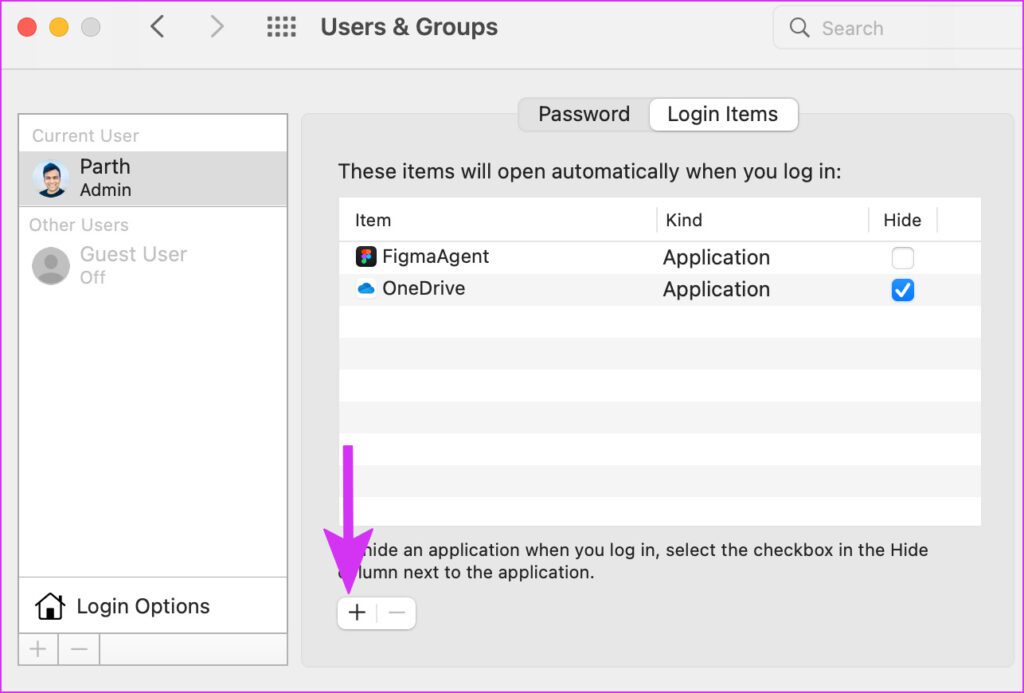The width and height of the screenshot is (1024, 693).
Task: Click the OneDrive cloud icon
Action: point(367,289)
